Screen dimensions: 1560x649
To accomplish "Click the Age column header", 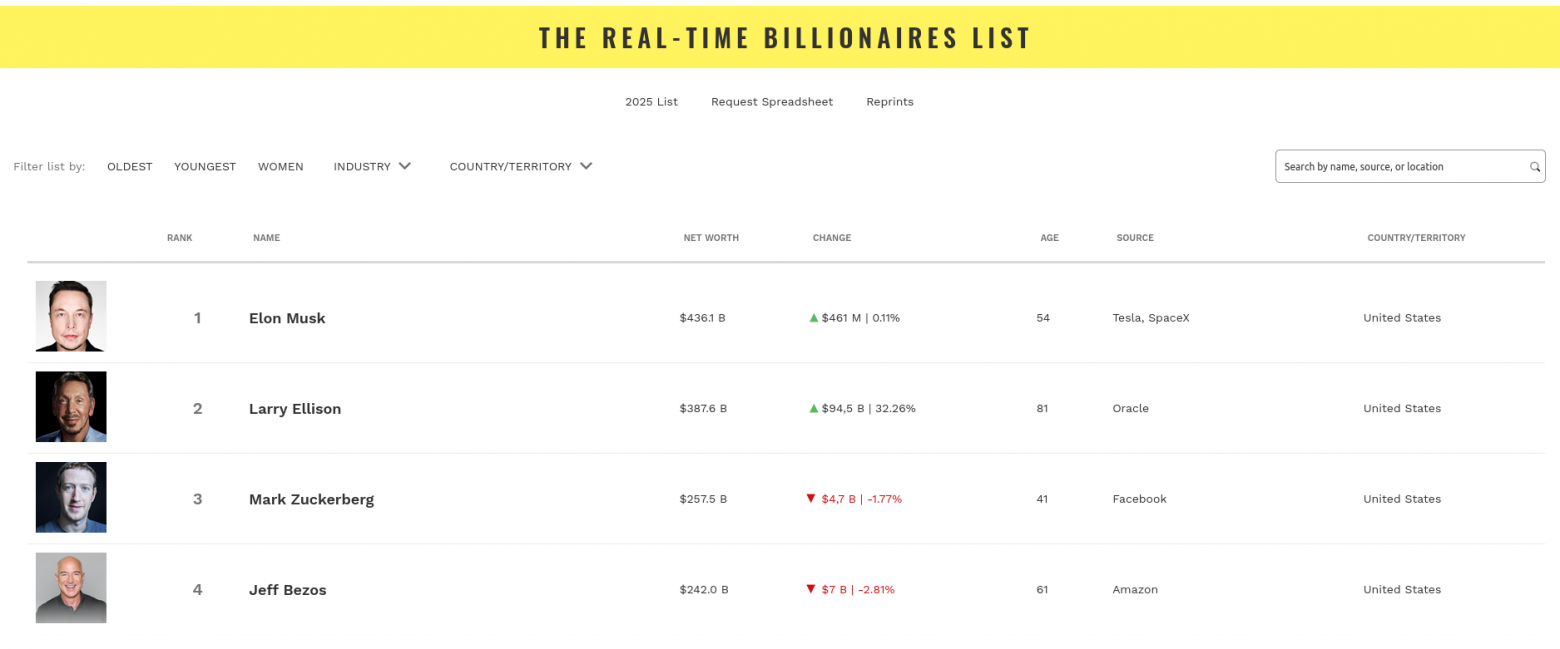I will click(x=1049, y=238).
